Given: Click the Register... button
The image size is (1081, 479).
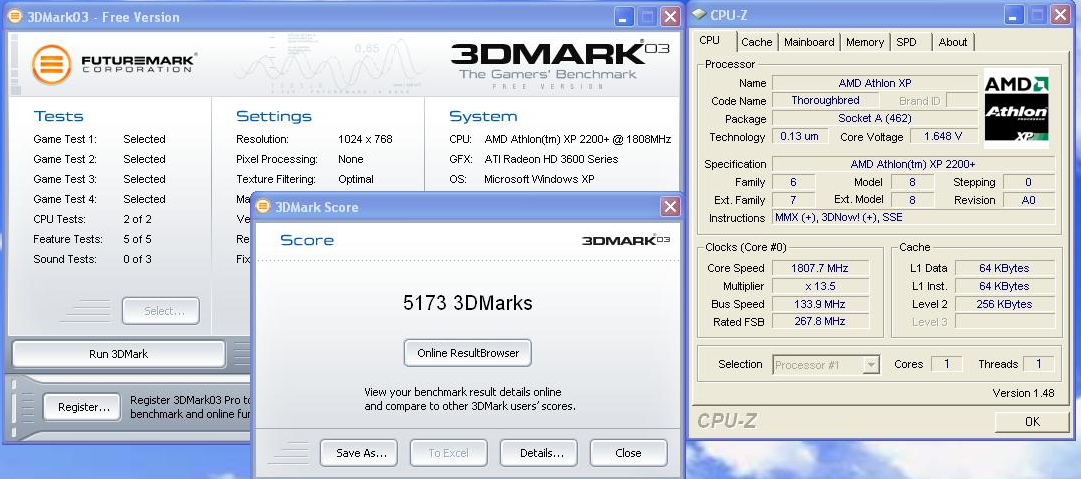Looking at the screenshot, I should click(83, 407).
